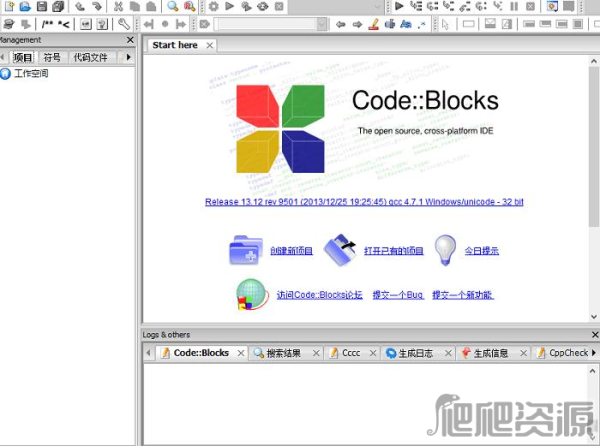Click the Run to cursor debugger icon
Viewport: 600px width, 446px height.
416,6
